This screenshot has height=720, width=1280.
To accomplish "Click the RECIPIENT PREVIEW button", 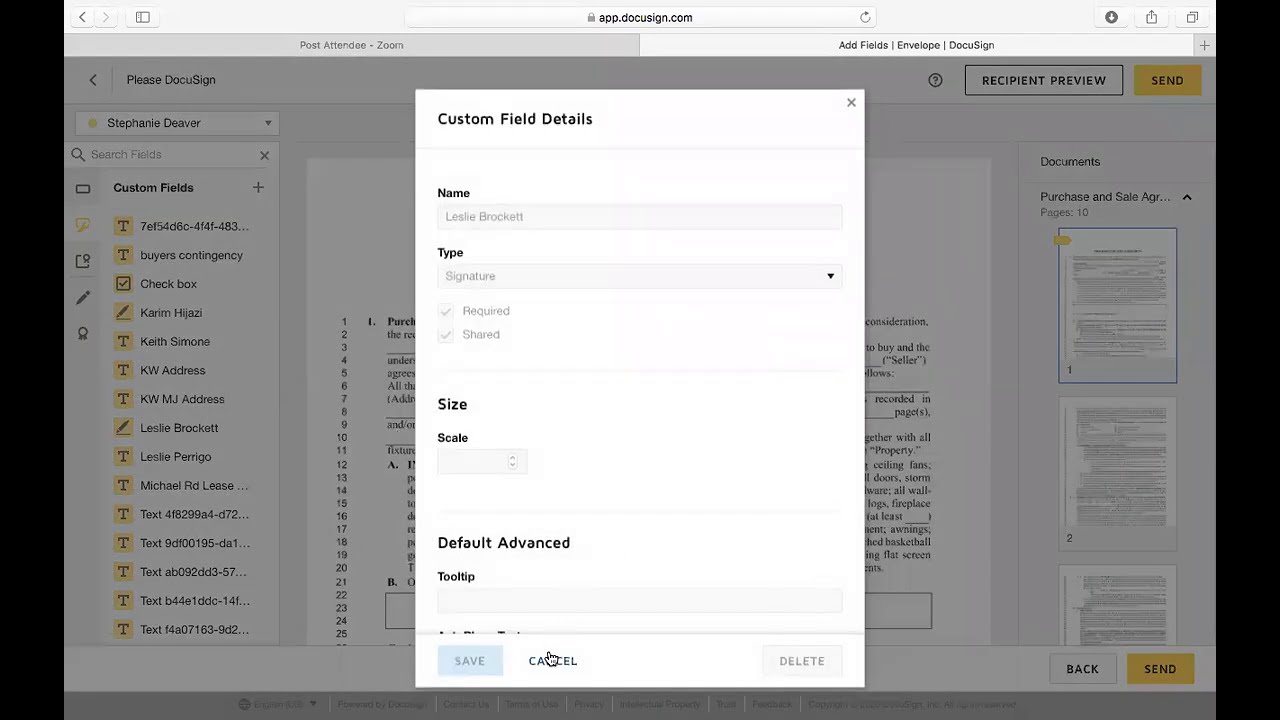I will 1044,80.
